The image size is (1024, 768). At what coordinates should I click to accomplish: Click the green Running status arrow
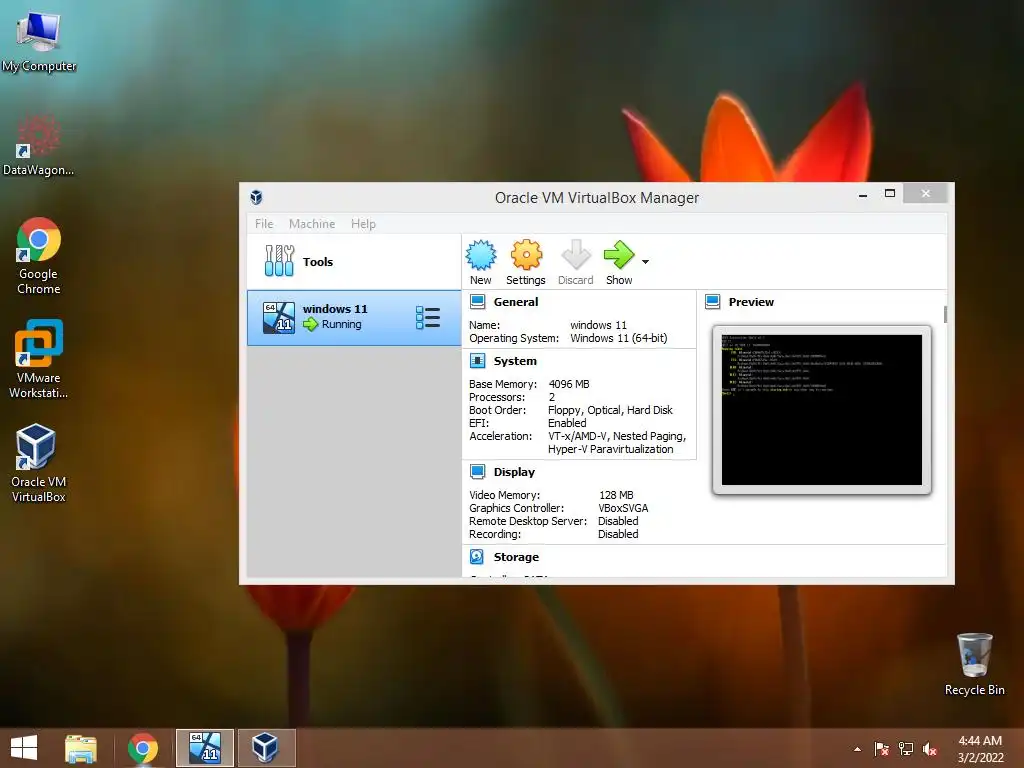pos(310,324)
